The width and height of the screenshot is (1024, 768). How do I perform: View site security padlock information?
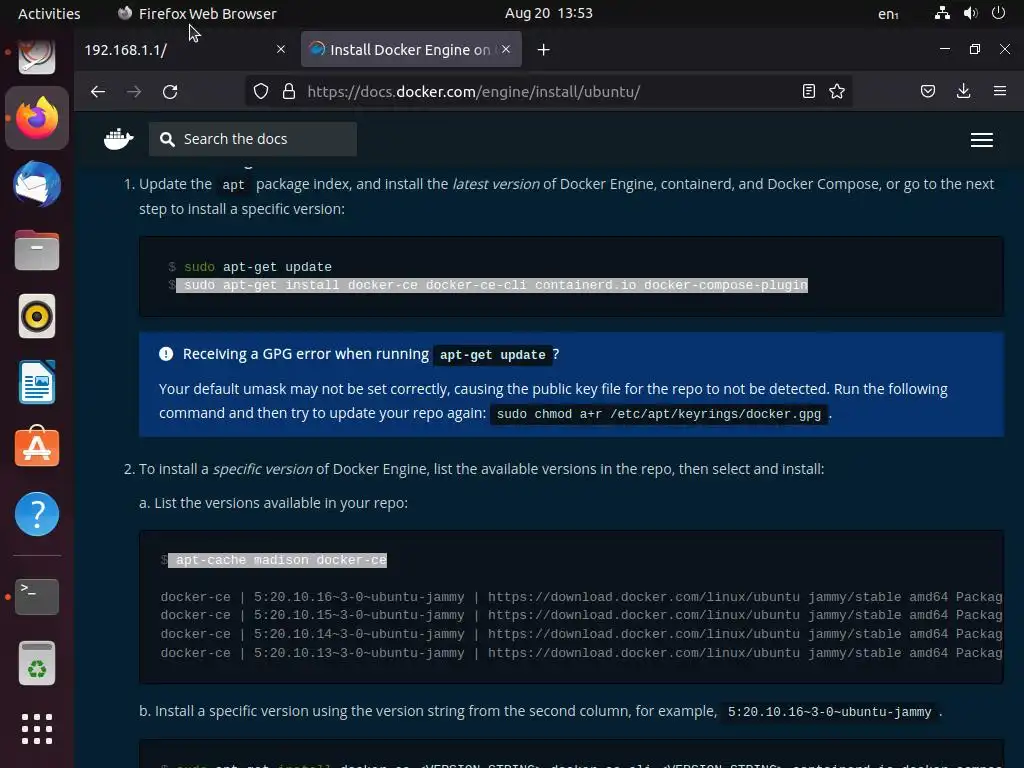pos(289,91)
